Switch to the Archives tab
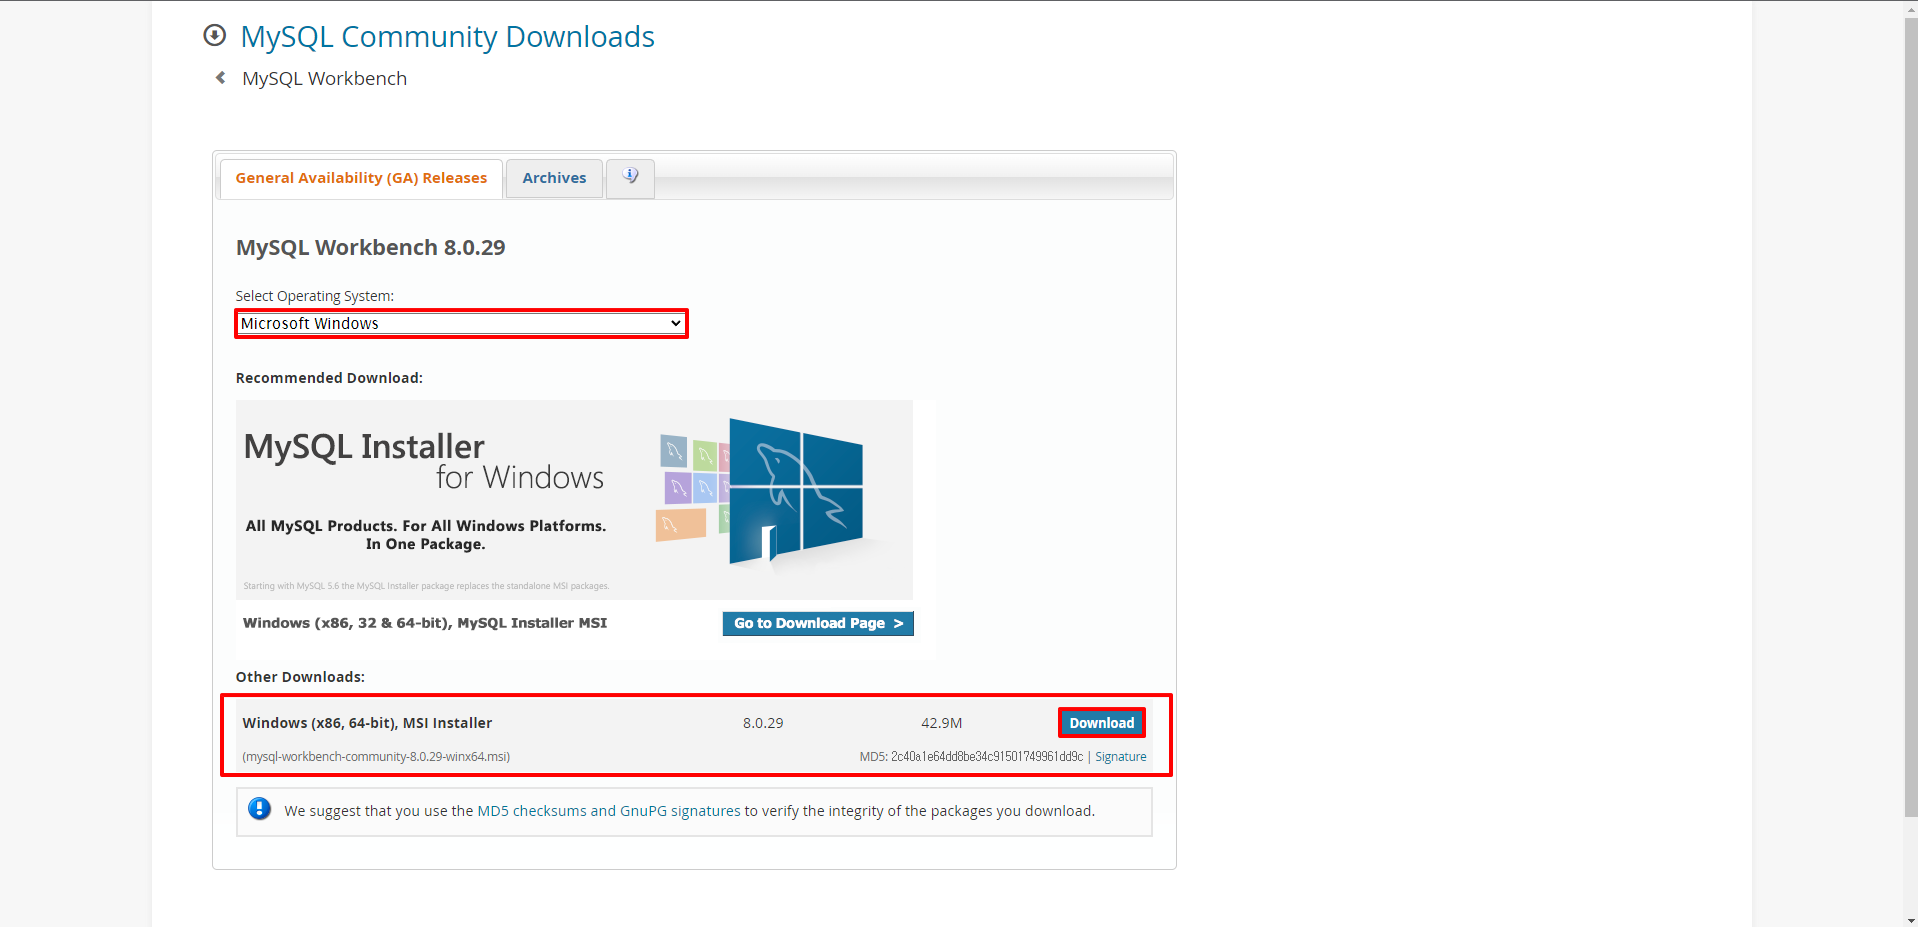 click(x=554, y=178)
